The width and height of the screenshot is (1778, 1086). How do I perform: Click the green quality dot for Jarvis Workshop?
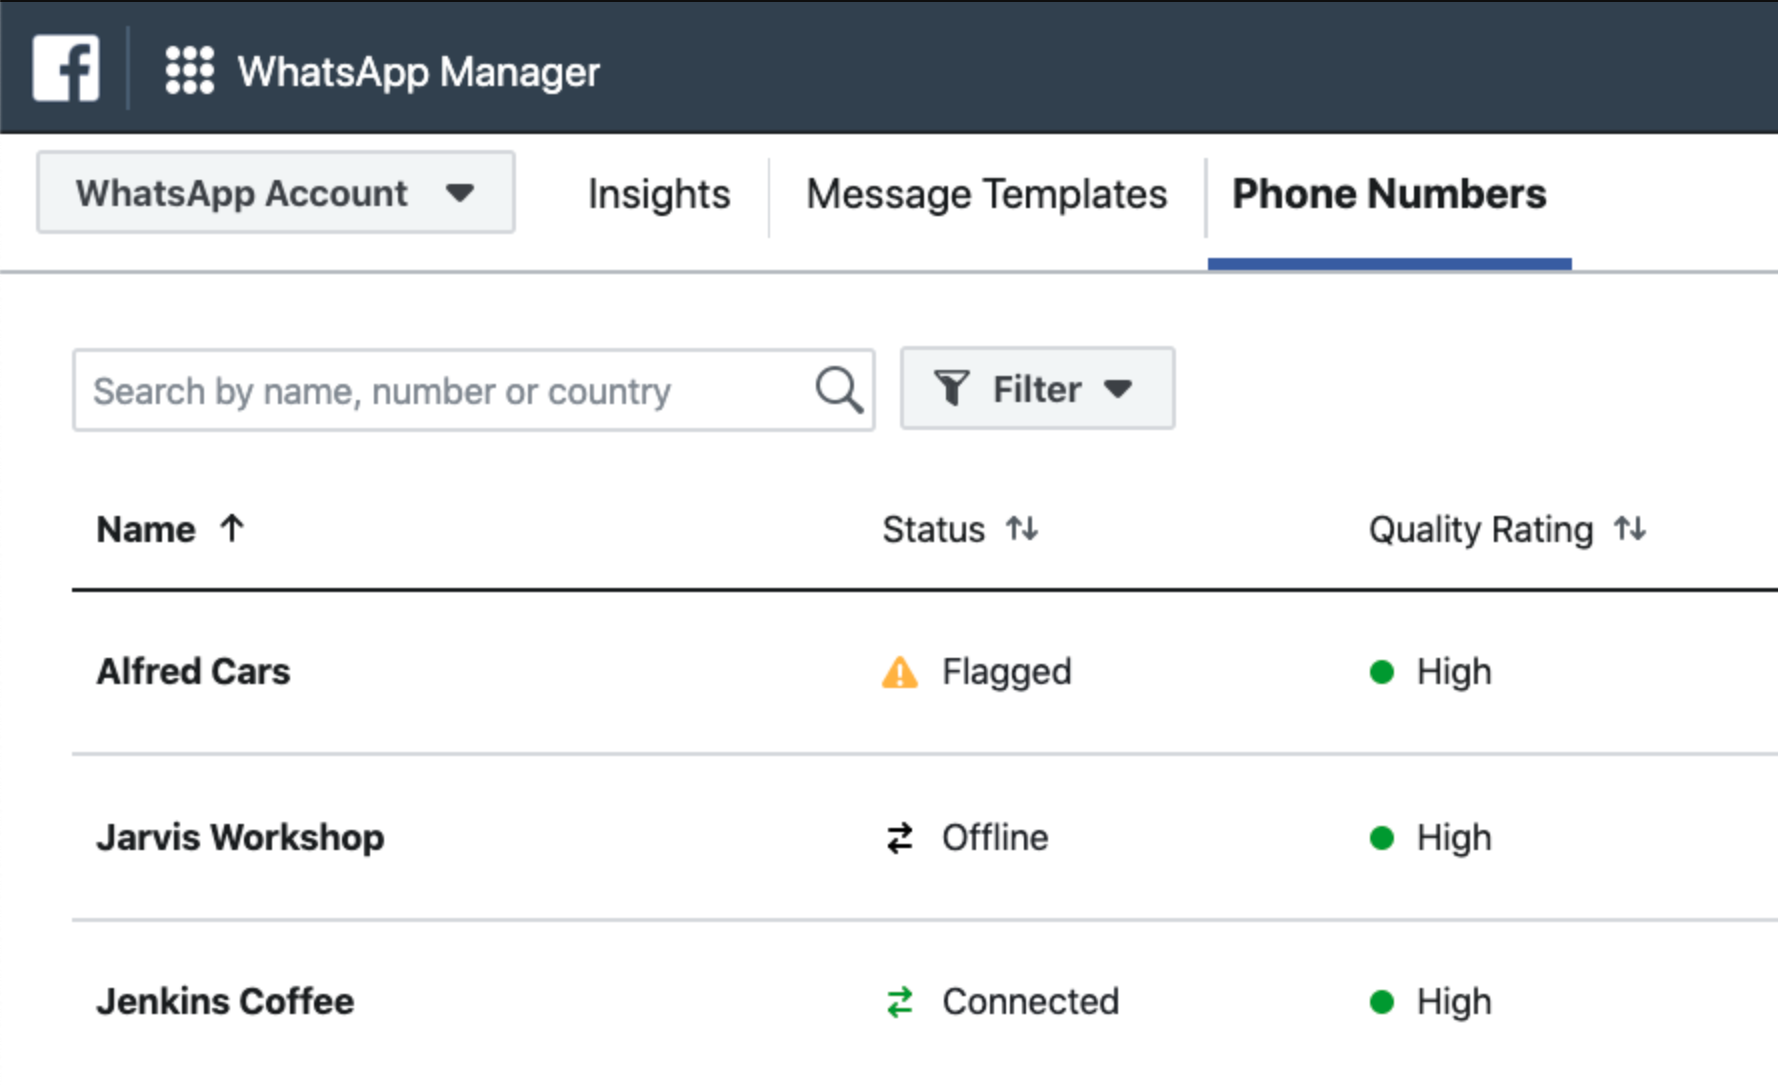1384,839
